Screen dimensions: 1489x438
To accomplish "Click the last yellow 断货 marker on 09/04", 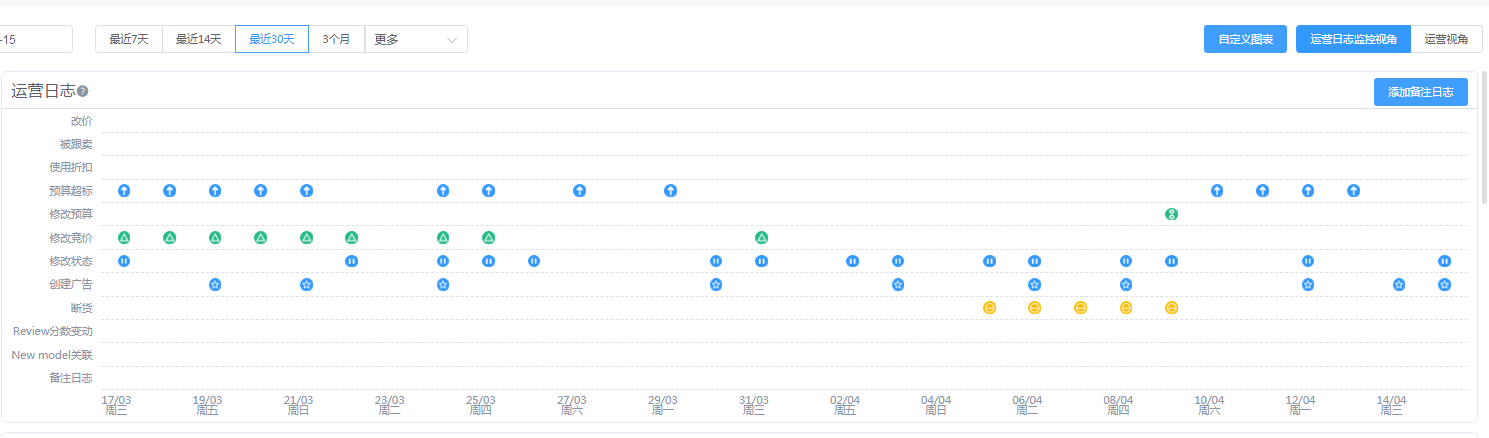I will pos(1171,308).
